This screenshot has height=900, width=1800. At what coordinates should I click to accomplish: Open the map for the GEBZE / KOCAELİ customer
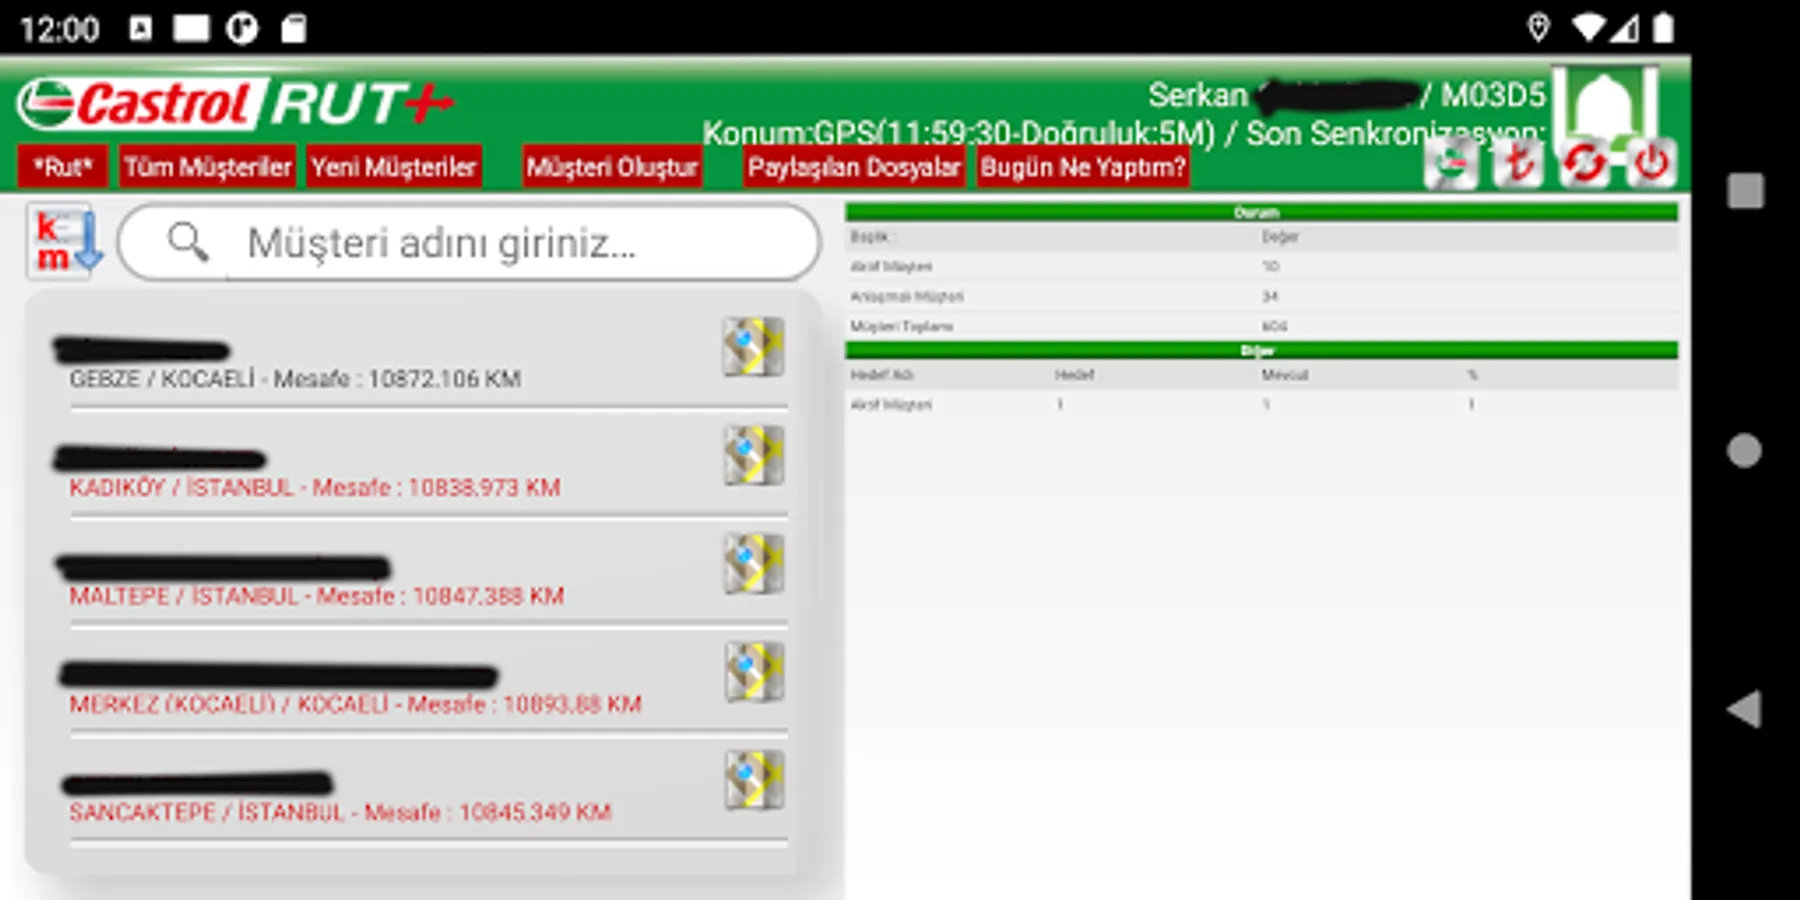coord(753,347)
